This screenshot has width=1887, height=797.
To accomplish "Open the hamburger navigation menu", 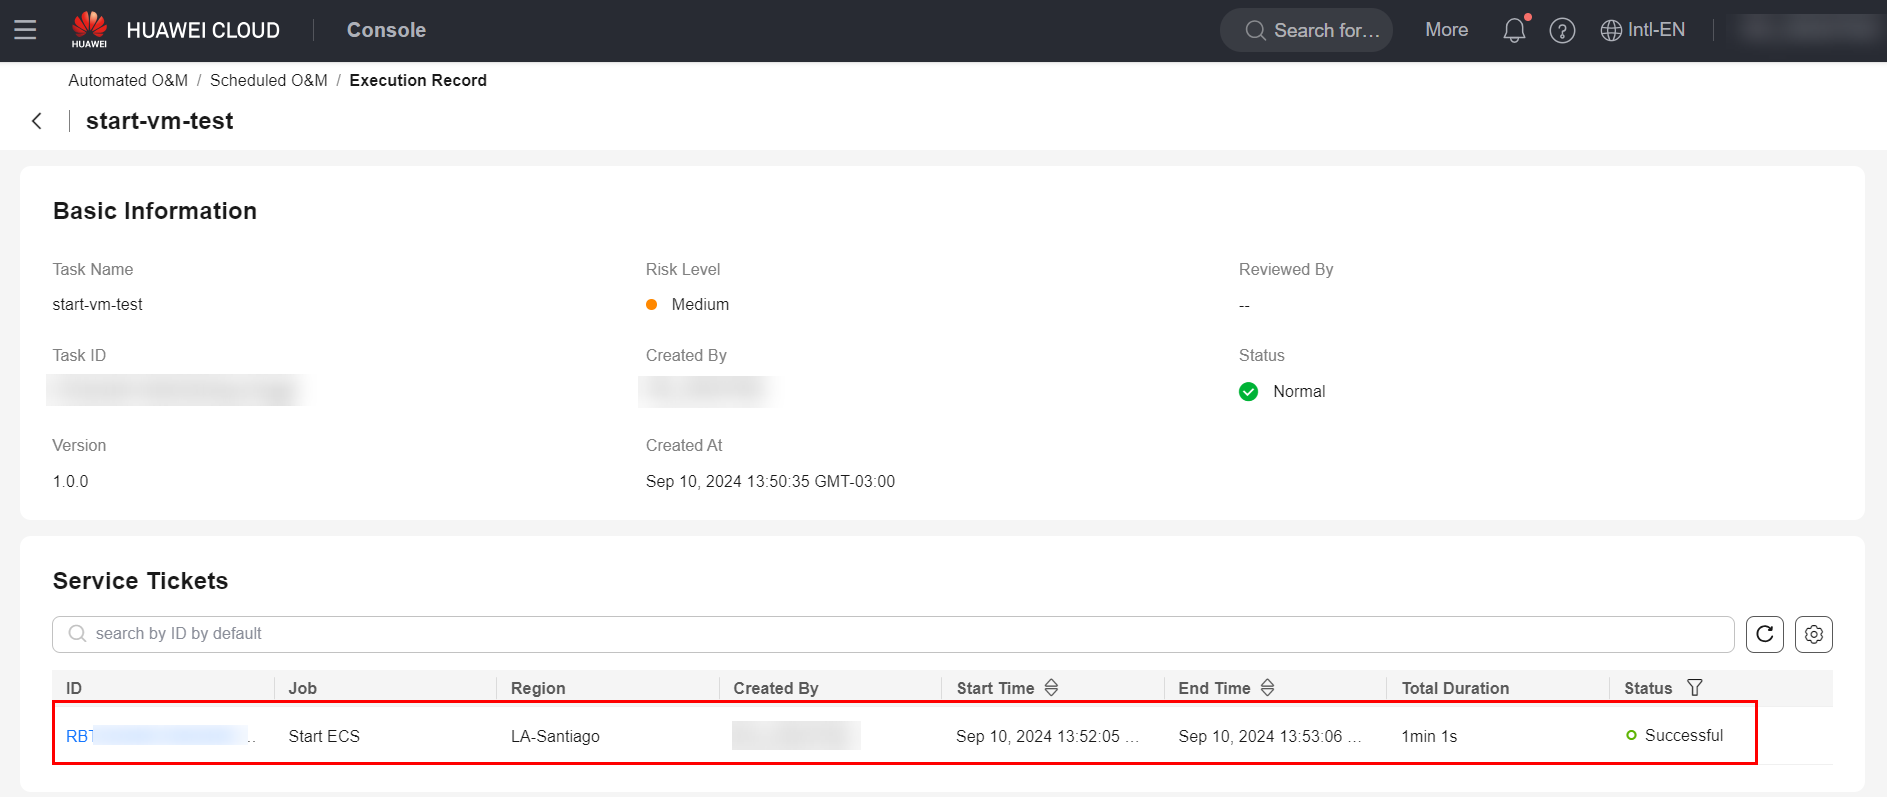I will point(25,30).
